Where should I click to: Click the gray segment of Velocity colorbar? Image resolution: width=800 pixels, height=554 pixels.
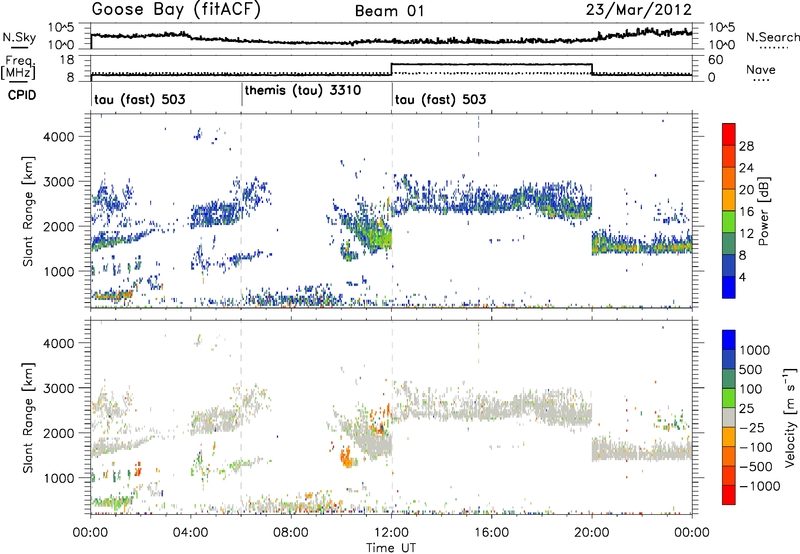[729, 417]
